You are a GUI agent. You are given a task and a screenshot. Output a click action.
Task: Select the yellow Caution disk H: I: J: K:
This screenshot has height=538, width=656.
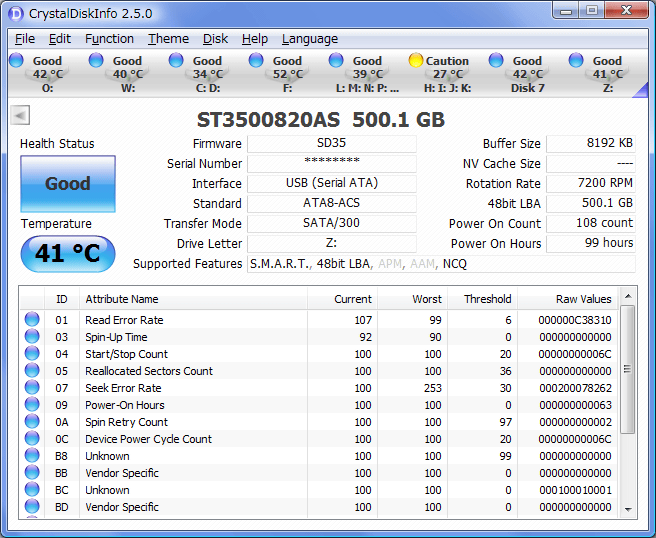tap(416, 61)
